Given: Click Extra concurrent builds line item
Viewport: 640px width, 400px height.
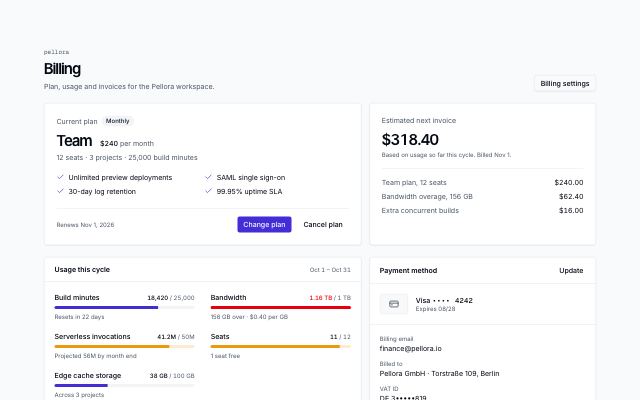Looking at the screenshot, I should pos(482,211).
